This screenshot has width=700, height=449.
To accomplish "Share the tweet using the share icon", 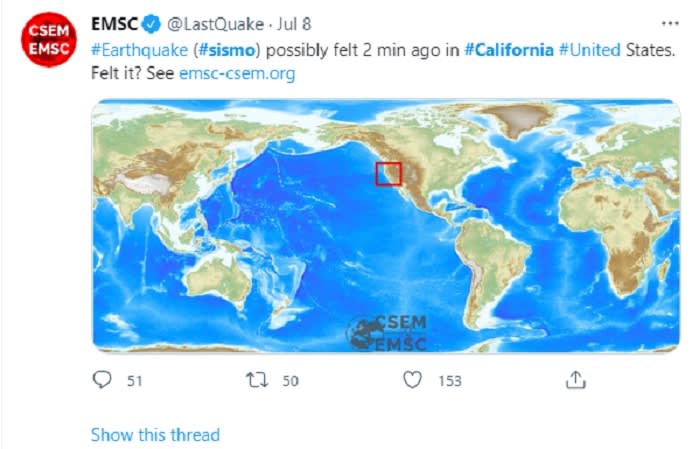I will pos(575,380).
